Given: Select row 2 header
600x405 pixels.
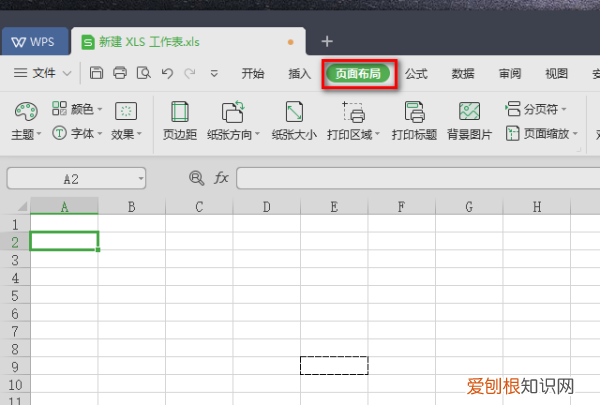Looking at the screenshot, I should 15,242.
